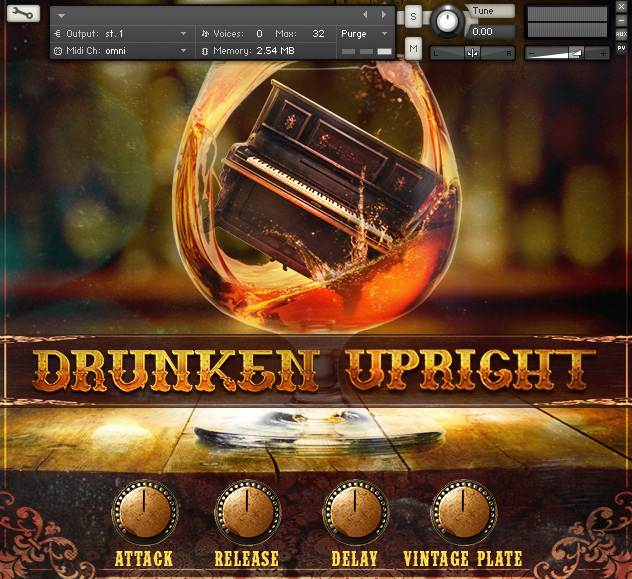The height and width of the screenshot is (579, 632).
Task: Turn the Delay knob
Action: (356, 511)
